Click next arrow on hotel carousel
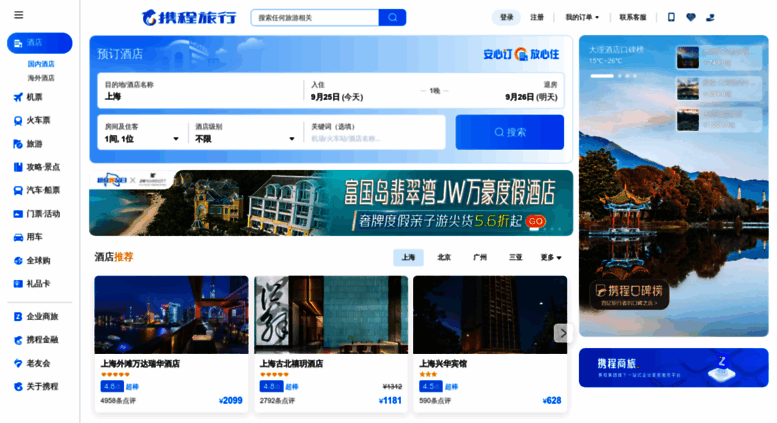 (x=562, y=333)
